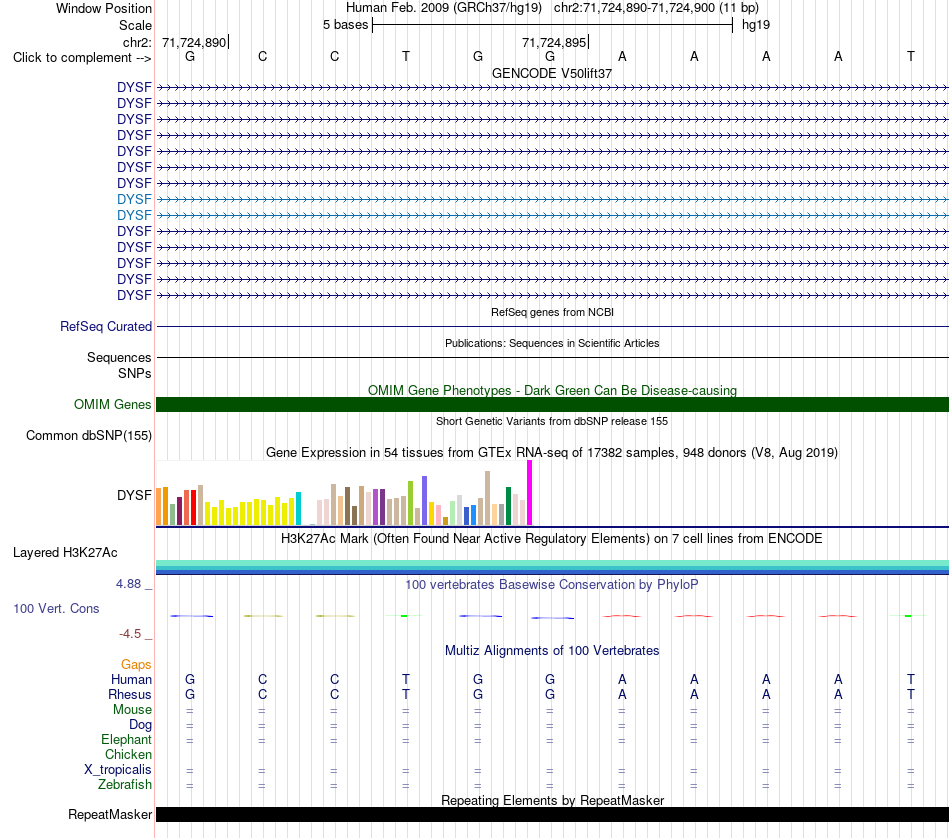Click the hg19 label beside the scale bar
The height and width of the screenshot is (838, 950).
click(x=756, y=25)
